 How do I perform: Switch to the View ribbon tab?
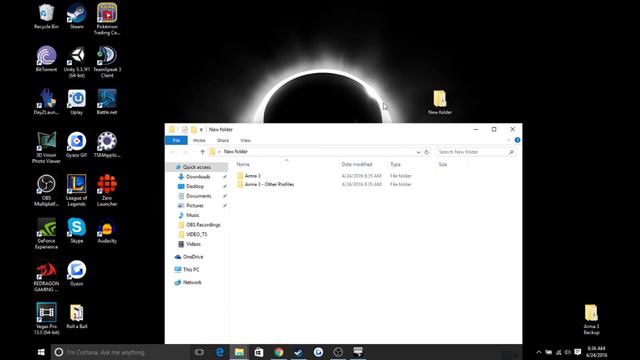click(x=245, y=140)
